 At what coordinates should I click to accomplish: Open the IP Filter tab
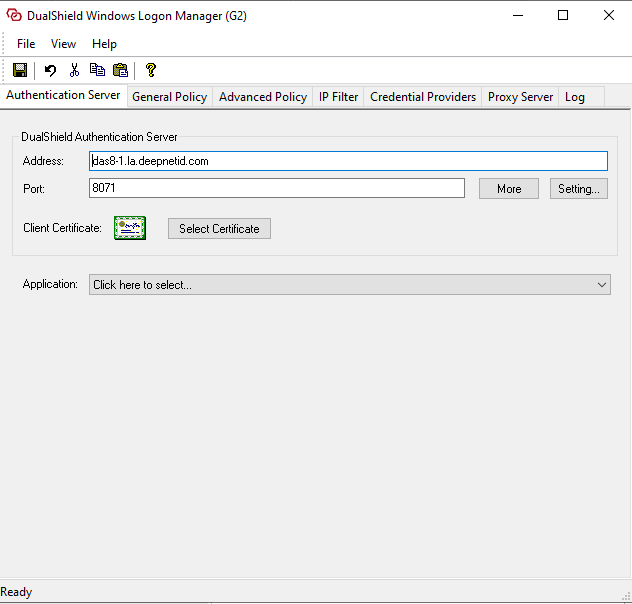pos(338,97)
